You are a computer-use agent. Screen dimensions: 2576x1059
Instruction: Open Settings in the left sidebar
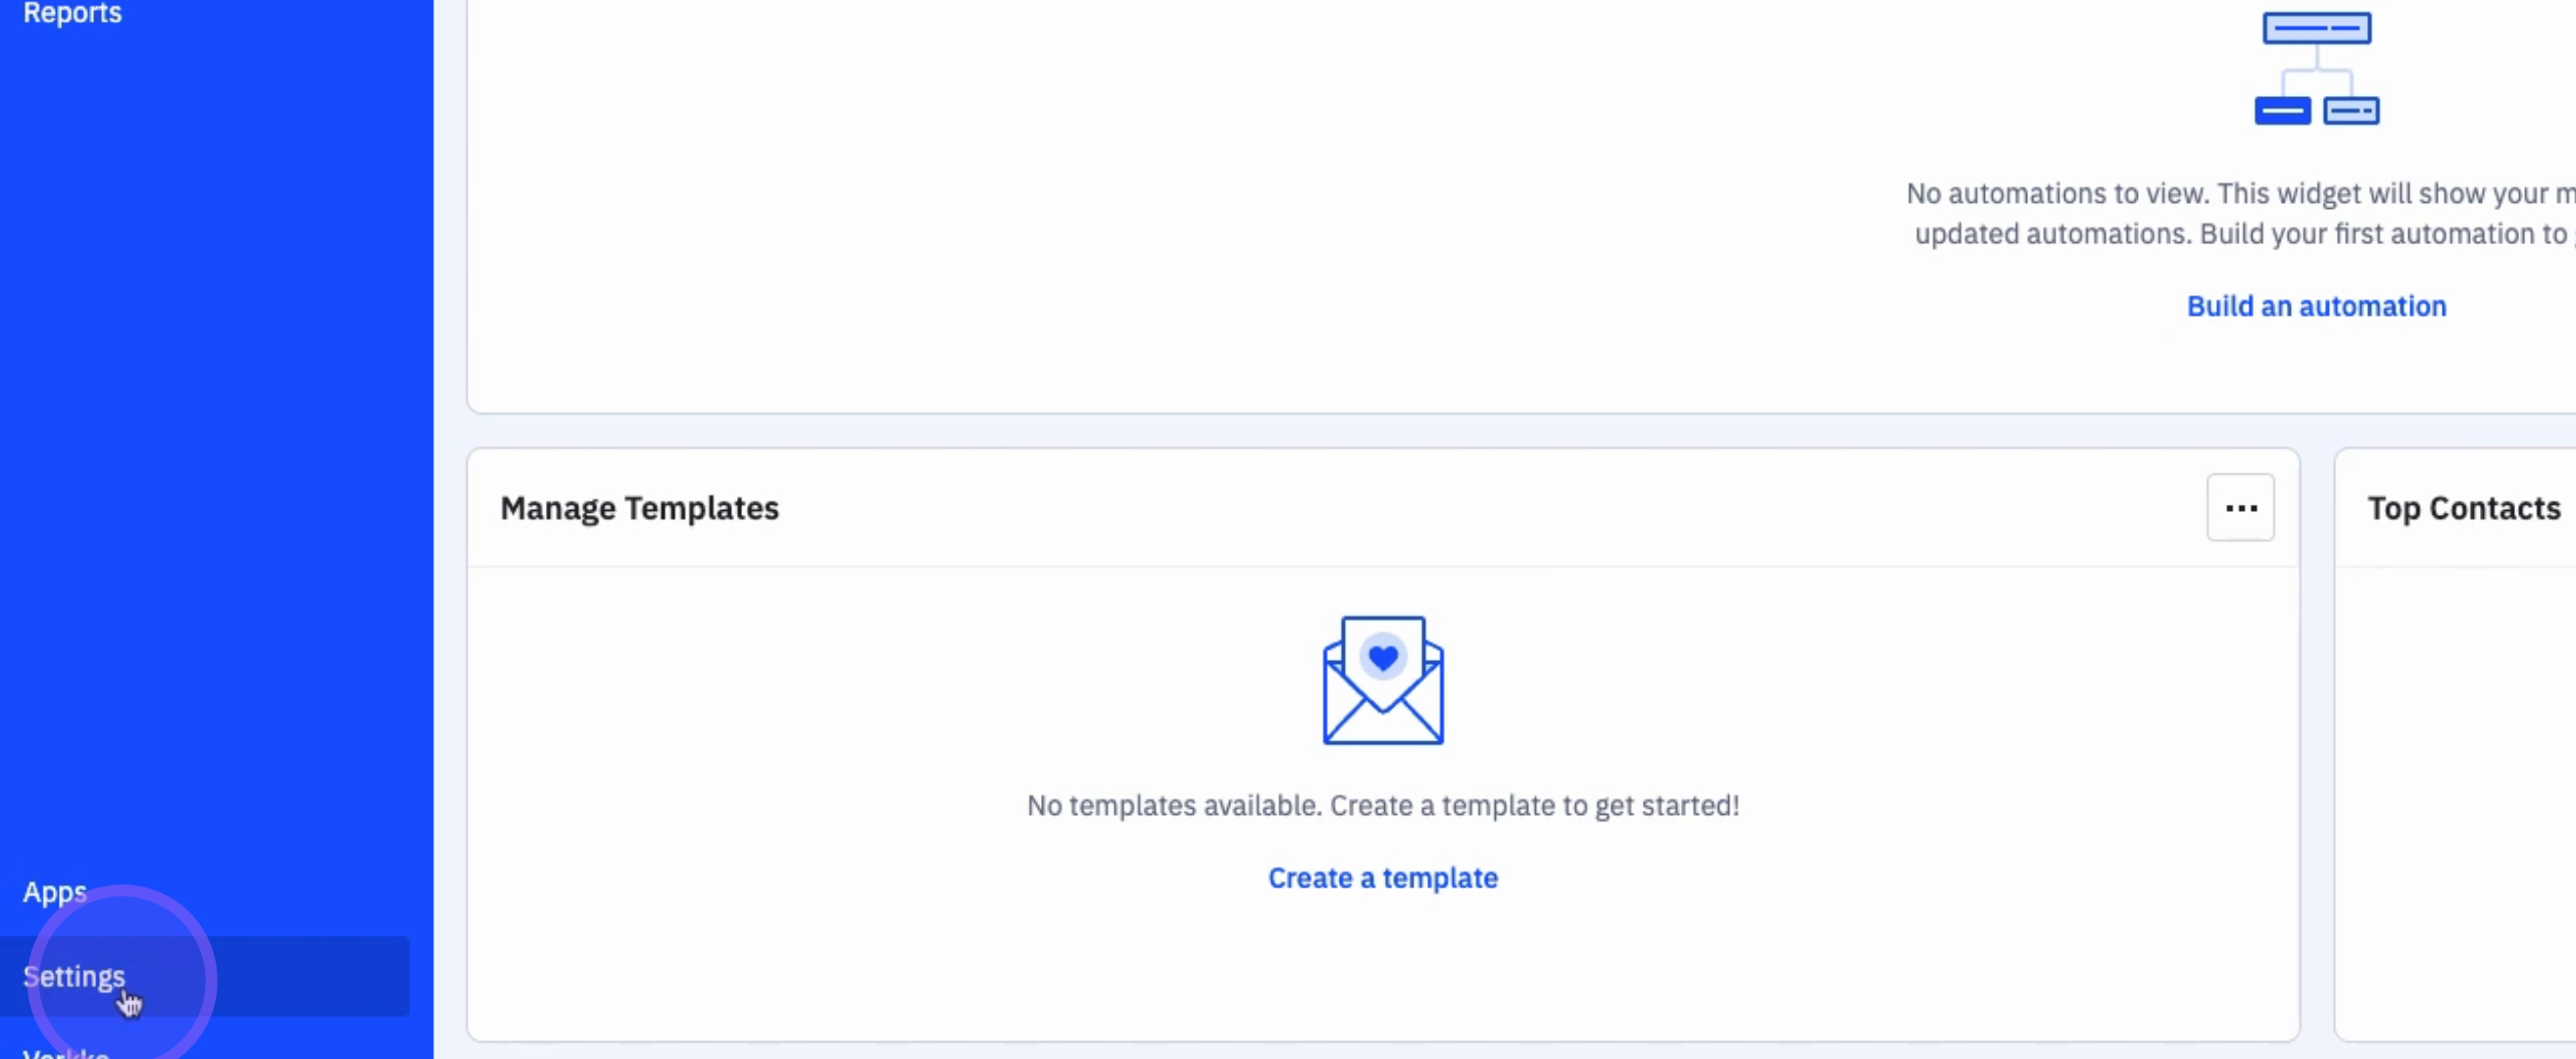pos(74,976)
